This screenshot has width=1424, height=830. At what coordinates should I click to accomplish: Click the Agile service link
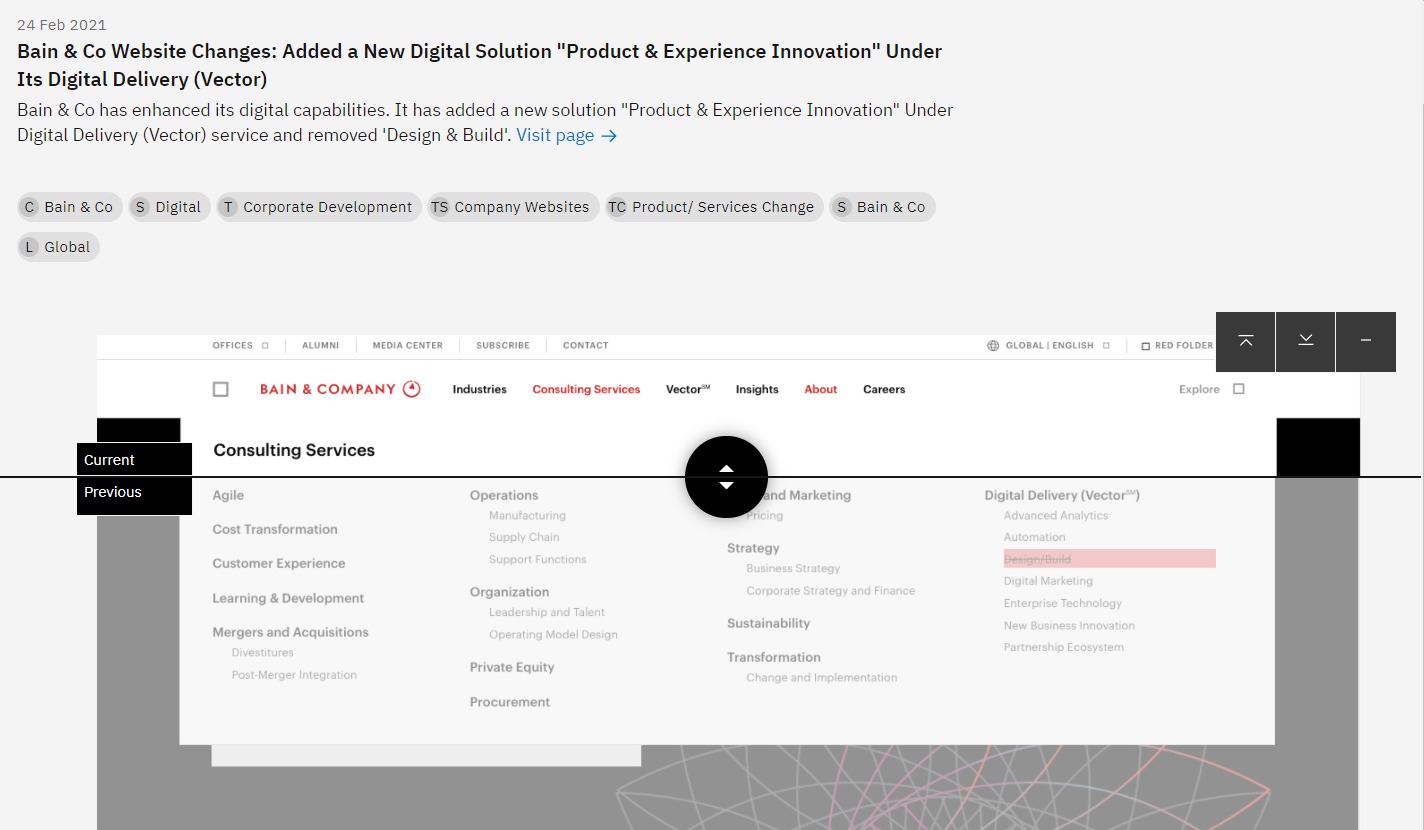tap(228, 495)
